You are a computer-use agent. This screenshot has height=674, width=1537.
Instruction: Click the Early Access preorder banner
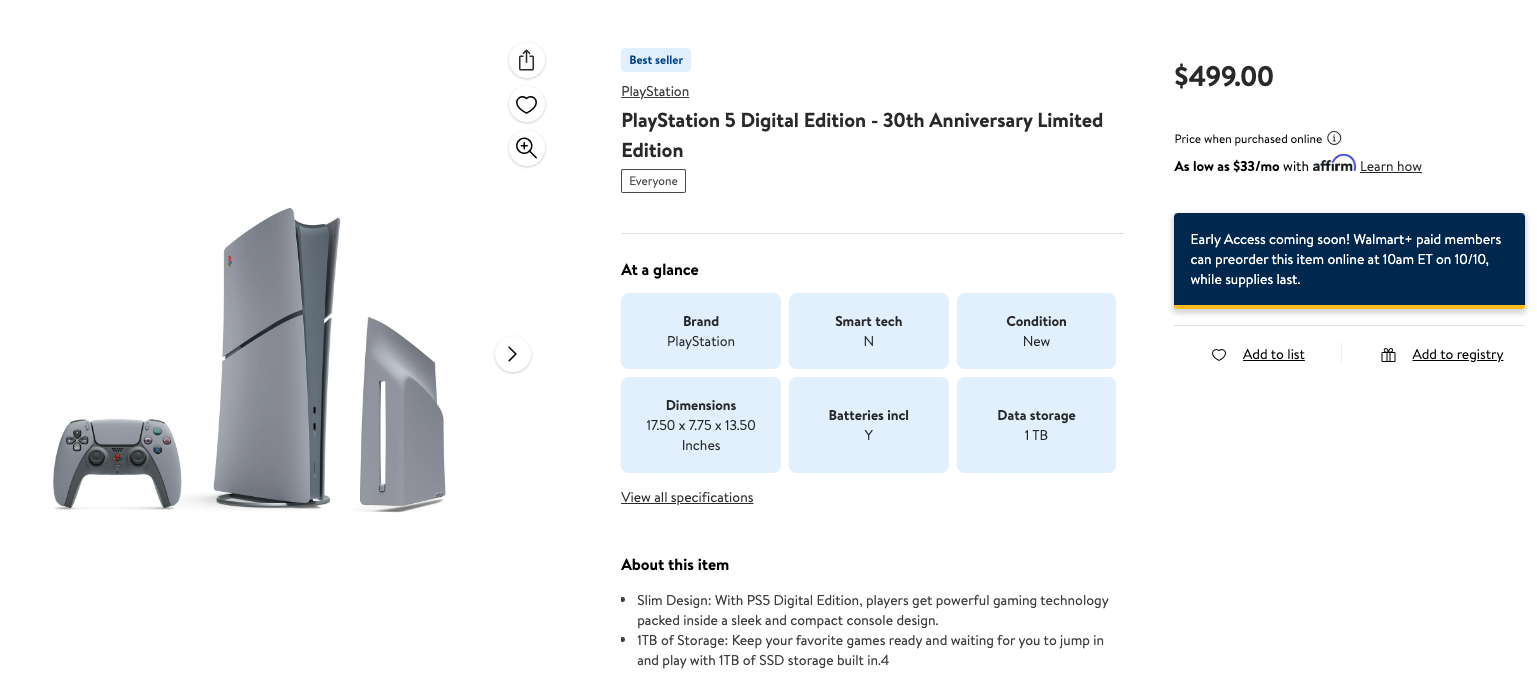pos(1349,258)
